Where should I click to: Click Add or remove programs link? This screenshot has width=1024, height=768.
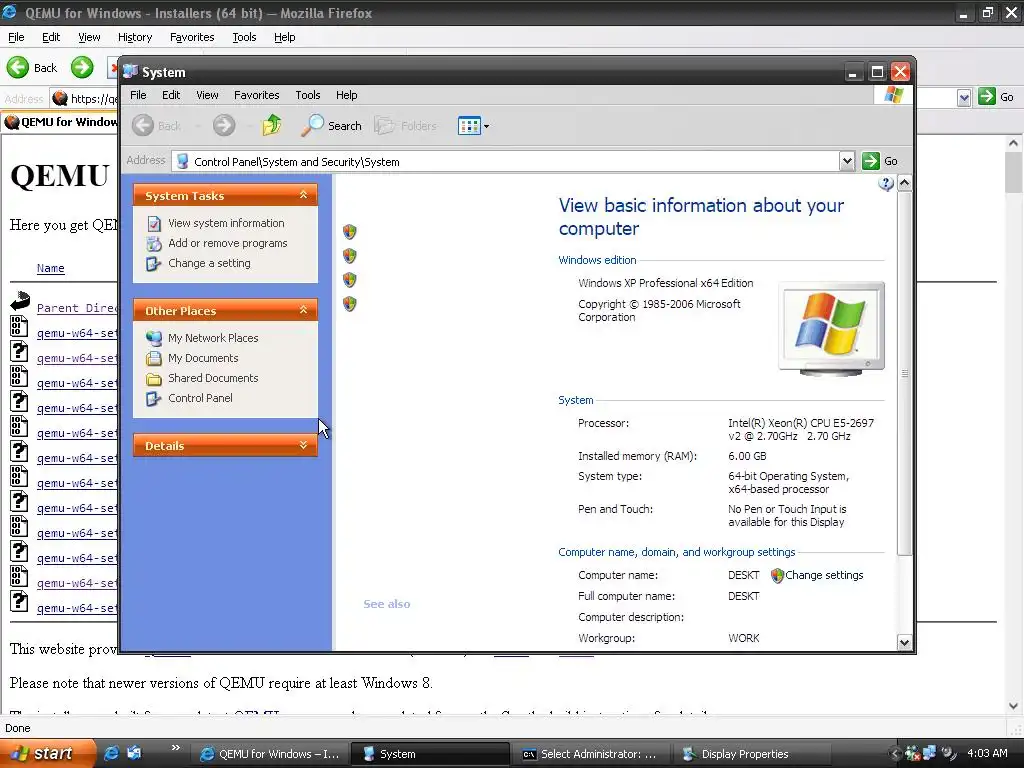coord(227,244)
